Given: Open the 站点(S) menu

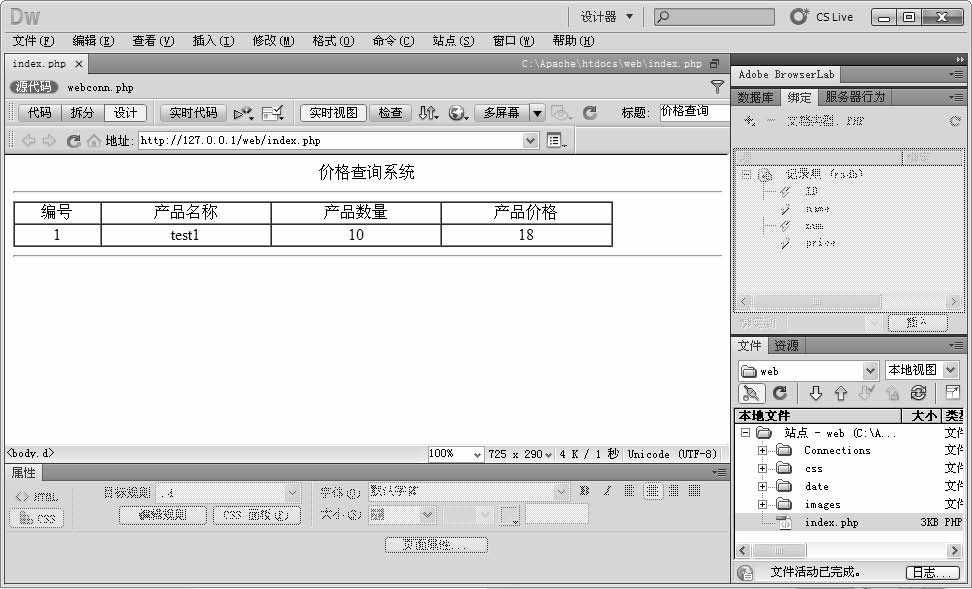Looking at the screenshot, I should click(453, 41).
